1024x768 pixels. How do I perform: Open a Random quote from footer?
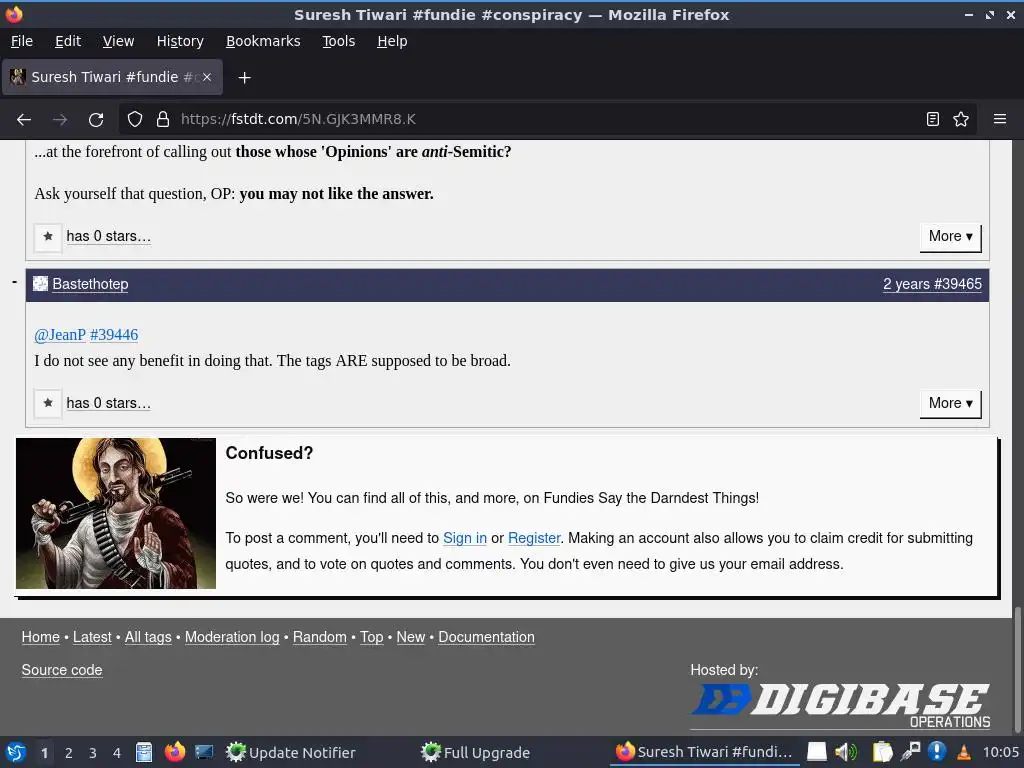(319, 637)
